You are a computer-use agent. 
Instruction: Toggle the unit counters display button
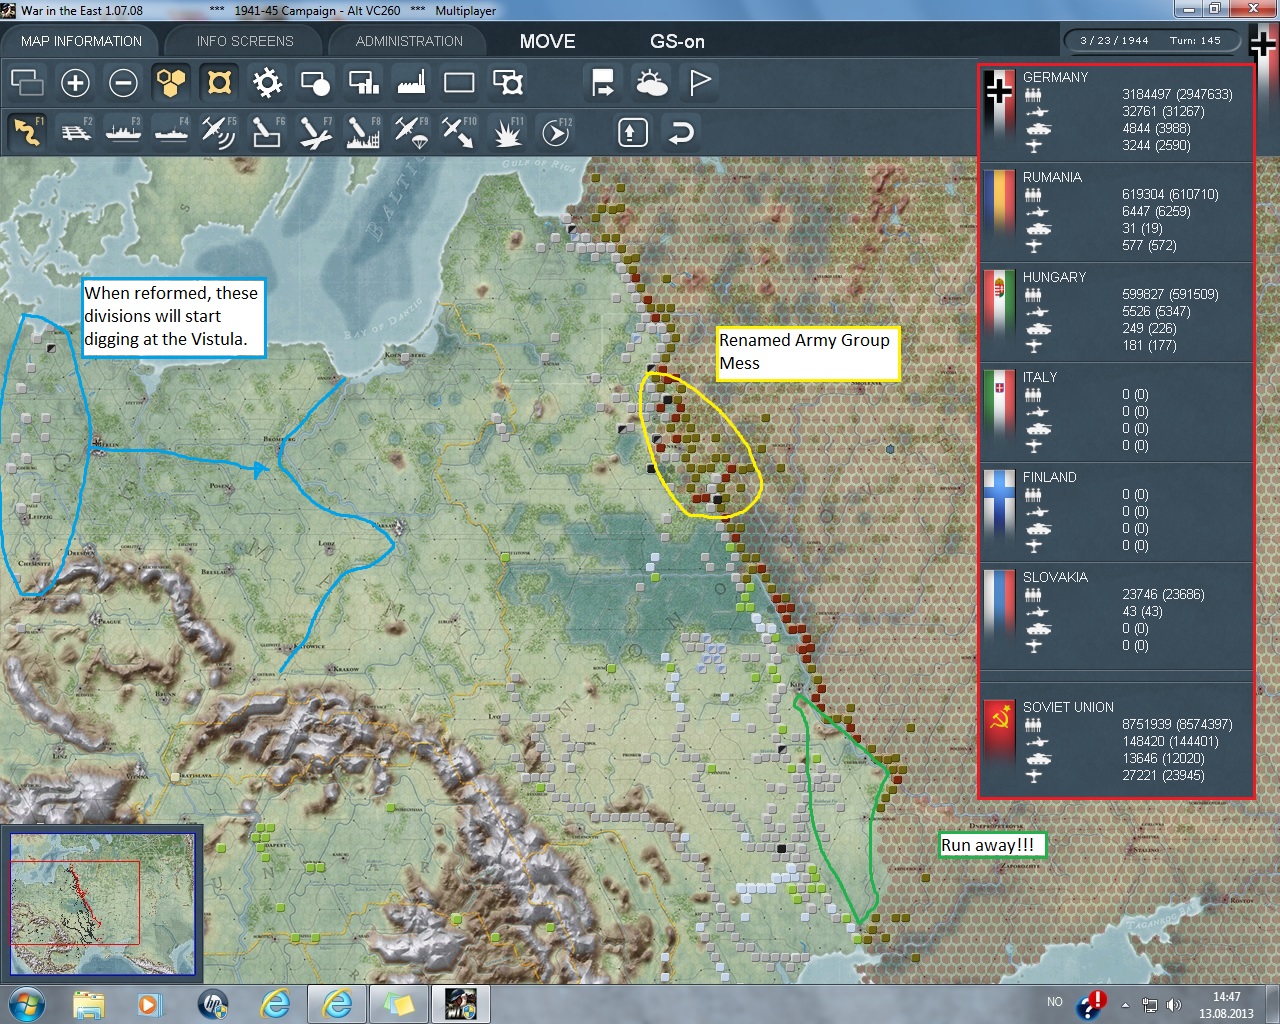[219, 83]
